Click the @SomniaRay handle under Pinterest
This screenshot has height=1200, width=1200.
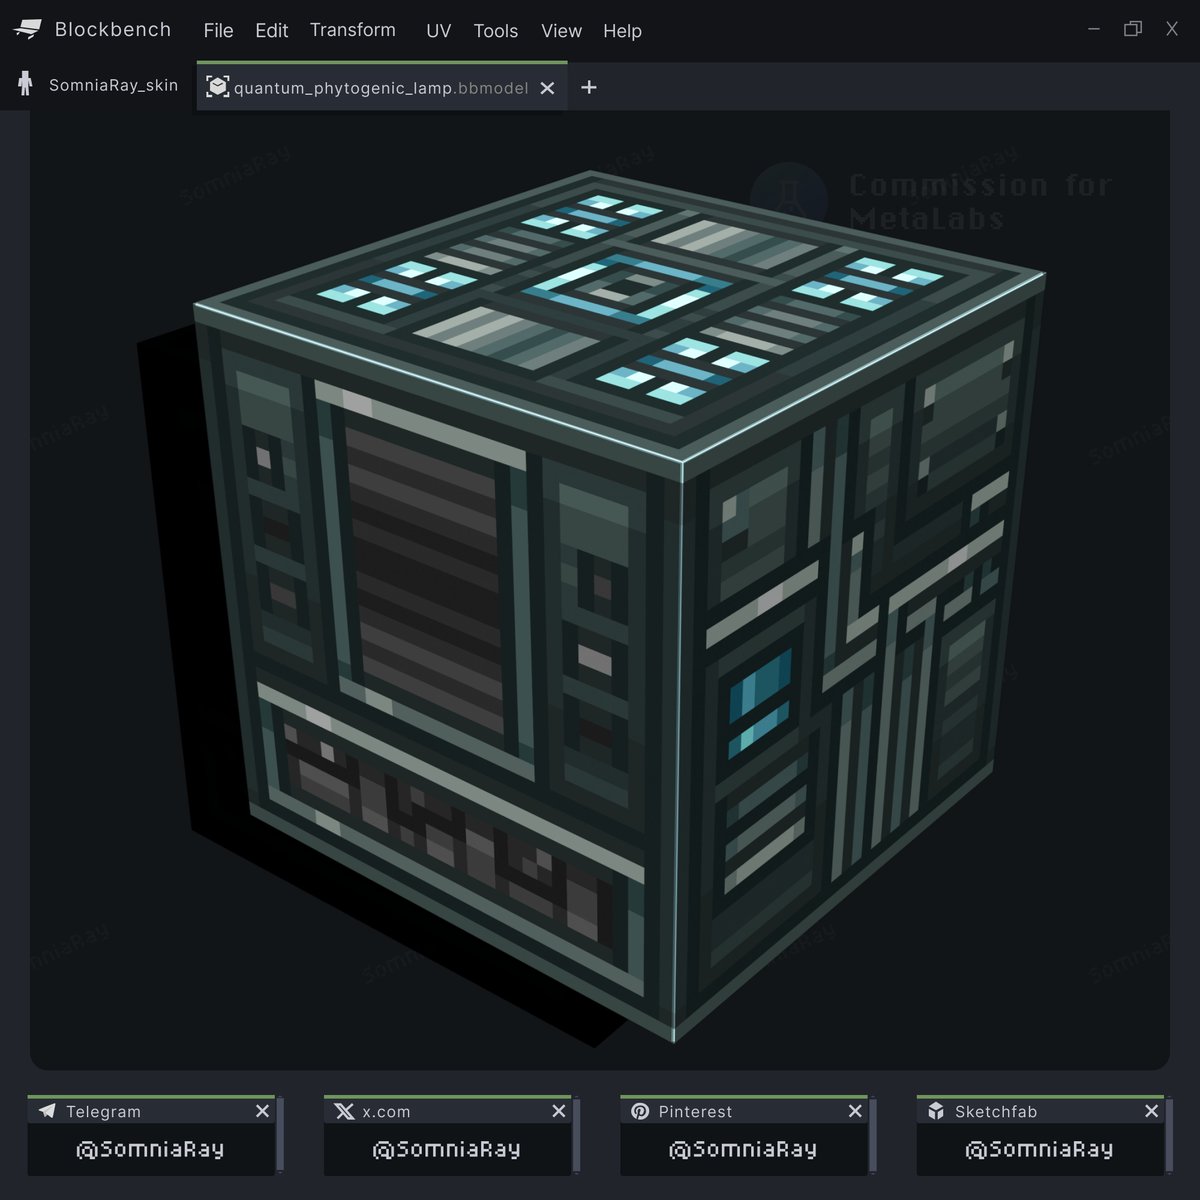pyautogui.click(x=743, y=1149)
